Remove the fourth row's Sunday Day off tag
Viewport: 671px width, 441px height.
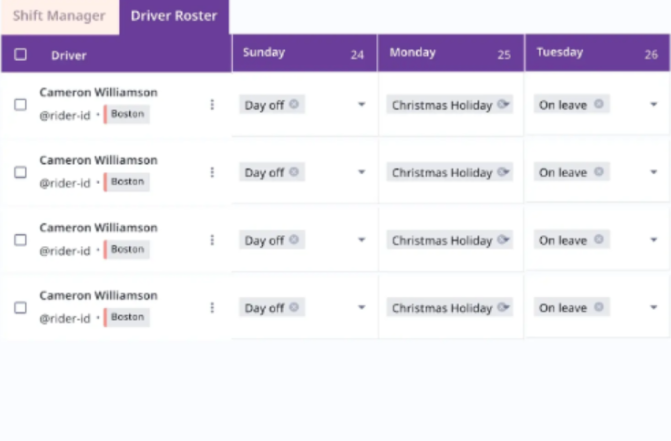coord(294,308)
